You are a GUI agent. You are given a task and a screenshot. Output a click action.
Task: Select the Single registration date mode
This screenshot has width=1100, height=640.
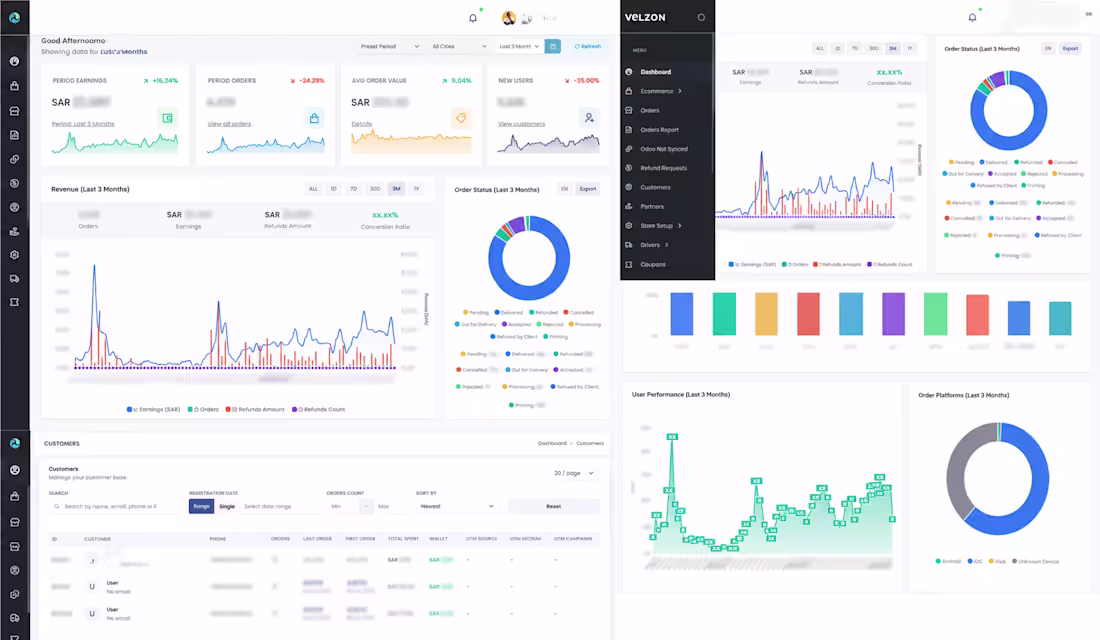click(x=227, y=506)
